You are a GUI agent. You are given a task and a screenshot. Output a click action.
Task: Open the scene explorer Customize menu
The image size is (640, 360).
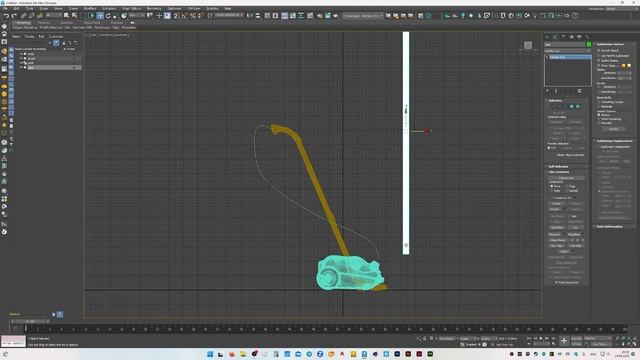(x=56, y=36)
